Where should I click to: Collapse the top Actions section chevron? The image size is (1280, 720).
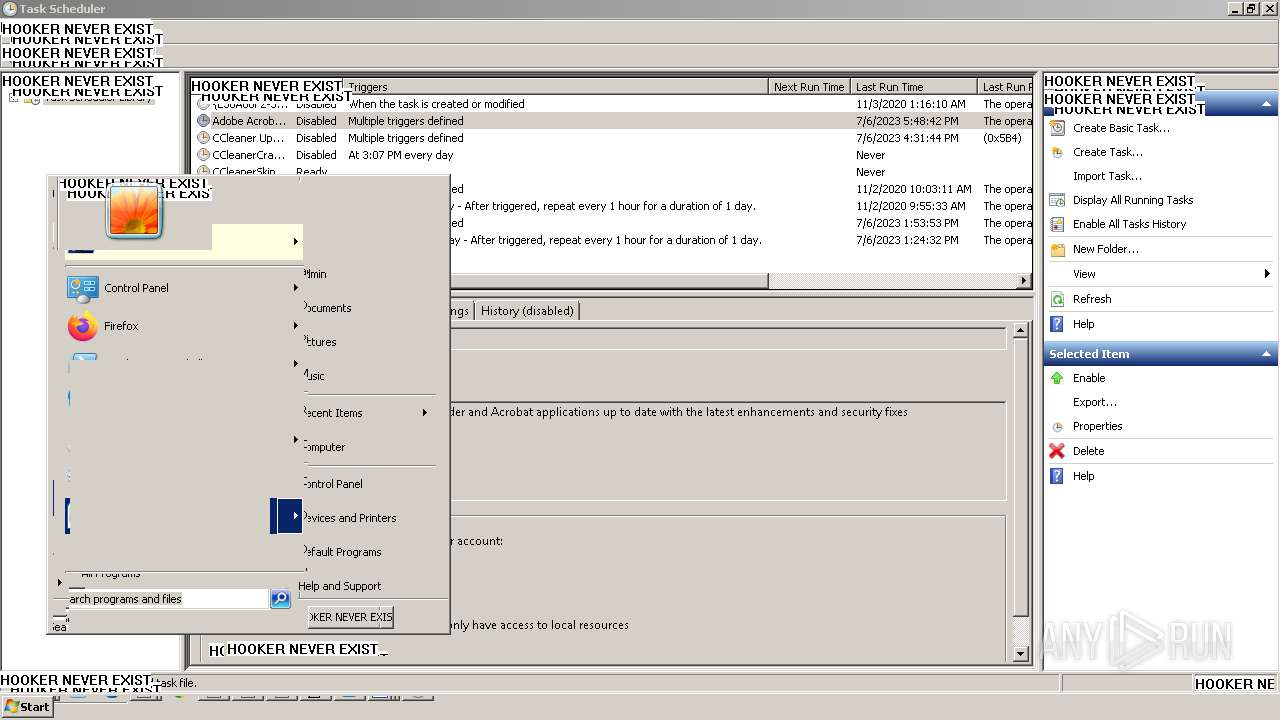pyautogui.click(x=1266, y=104)
